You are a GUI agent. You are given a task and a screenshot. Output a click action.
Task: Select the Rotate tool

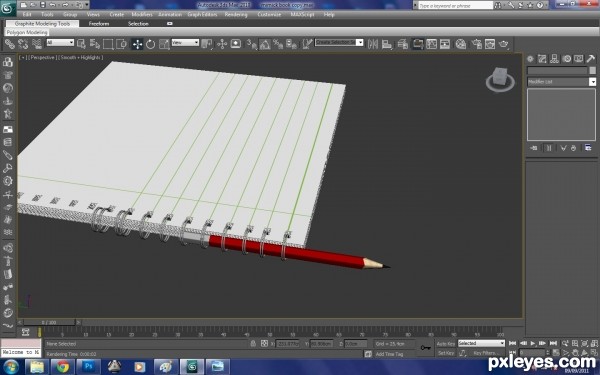tap(150, 44)
